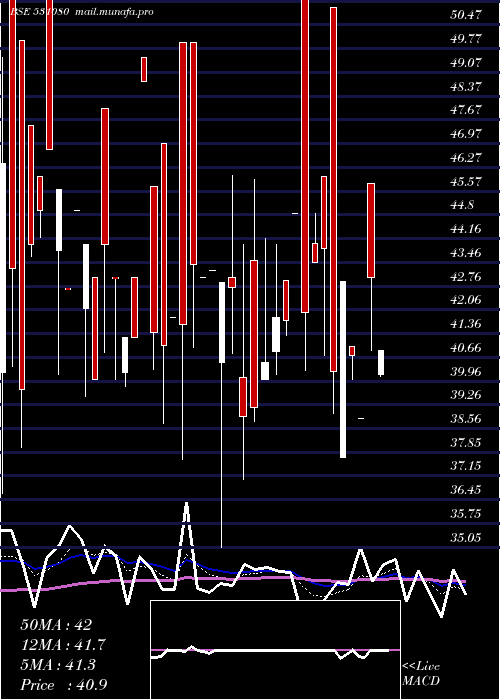Click the 35.05 price label
This screenshot has height=700, width=500.
pyautogui.click(x=466, y=538)
